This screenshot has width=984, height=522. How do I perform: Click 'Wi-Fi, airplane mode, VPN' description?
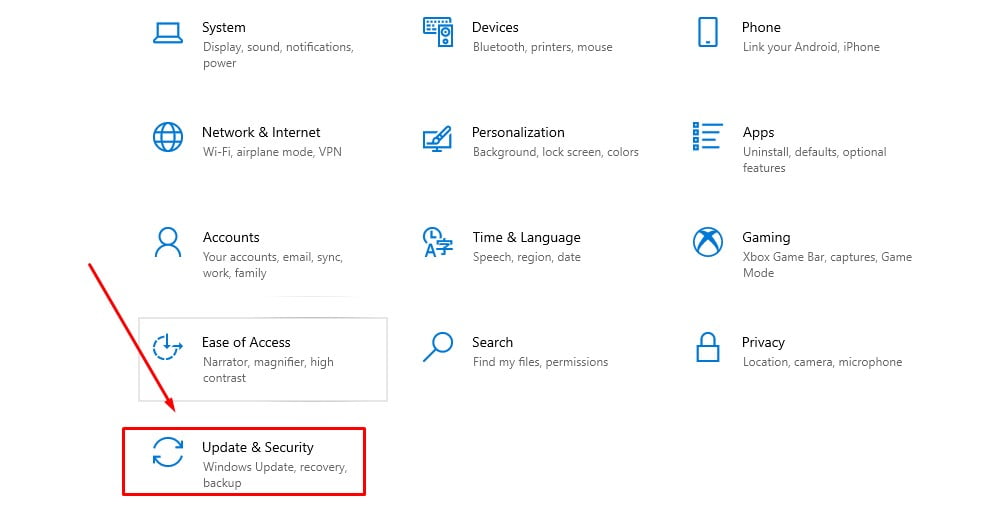pyautogui.click(x=272, y=152)
